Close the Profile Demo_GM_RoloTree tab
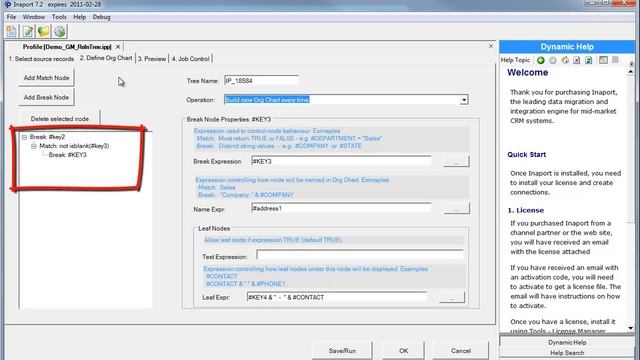Image resolution: width=640 pixels, height=360 pixels. pos(118,47)
